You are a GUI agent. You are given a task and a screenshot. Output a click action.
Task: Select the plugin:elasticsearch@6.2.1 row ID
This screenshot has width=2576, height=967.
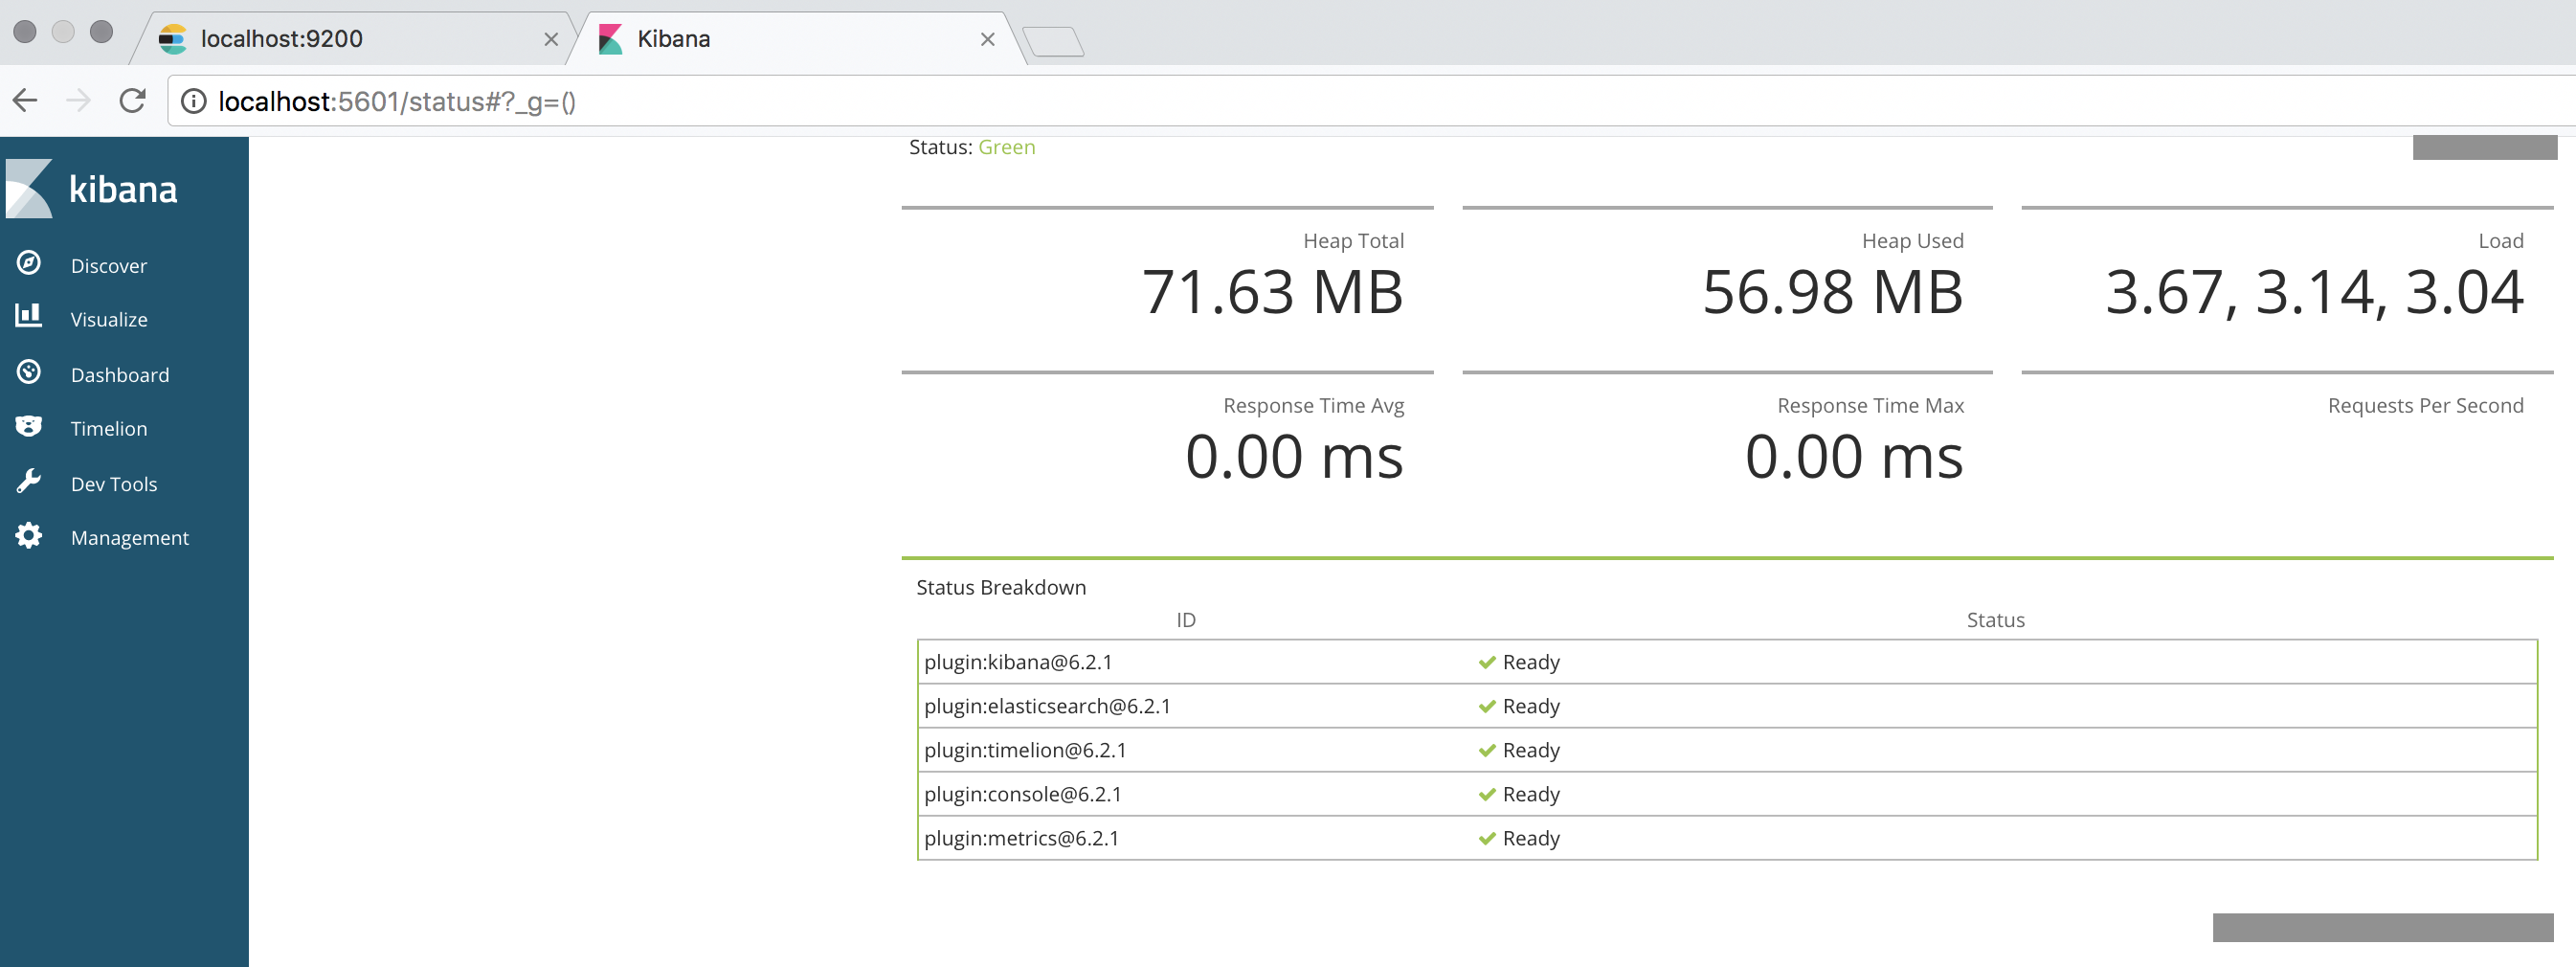1047,706
